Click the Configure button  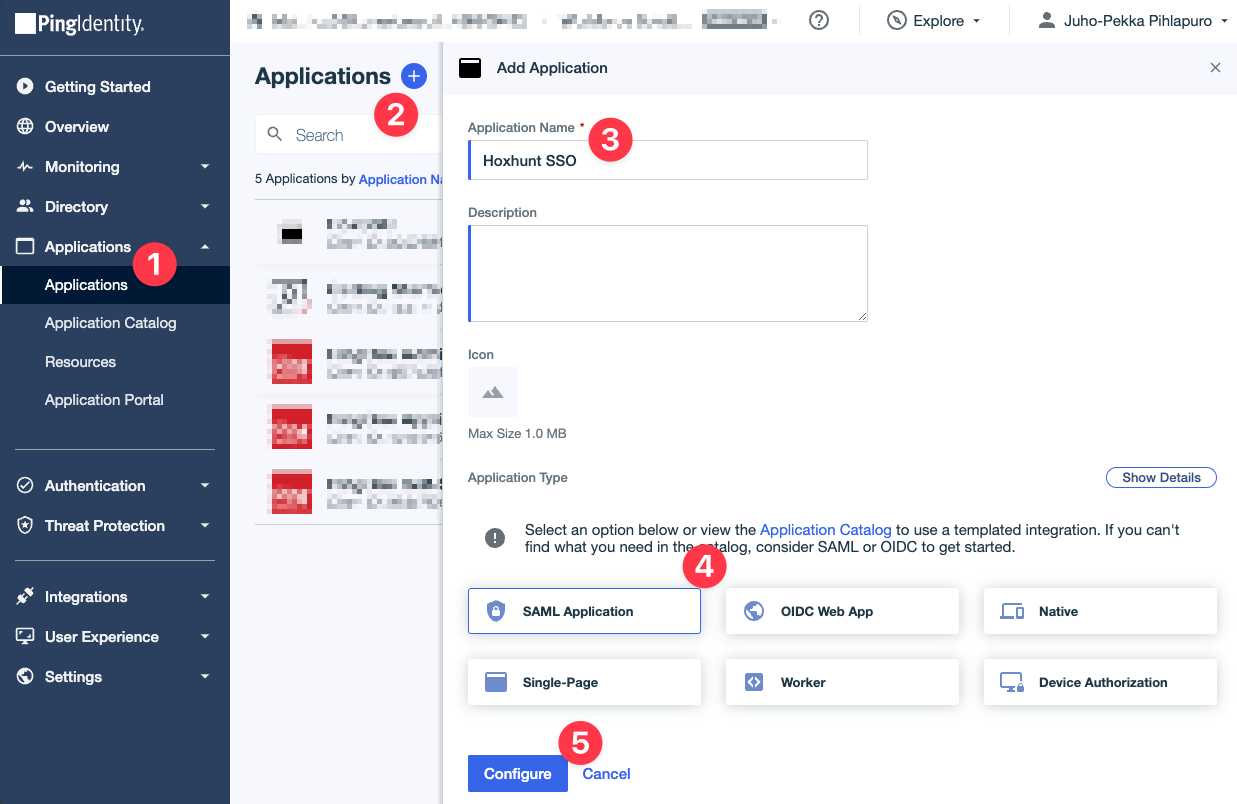coord(518,774)
